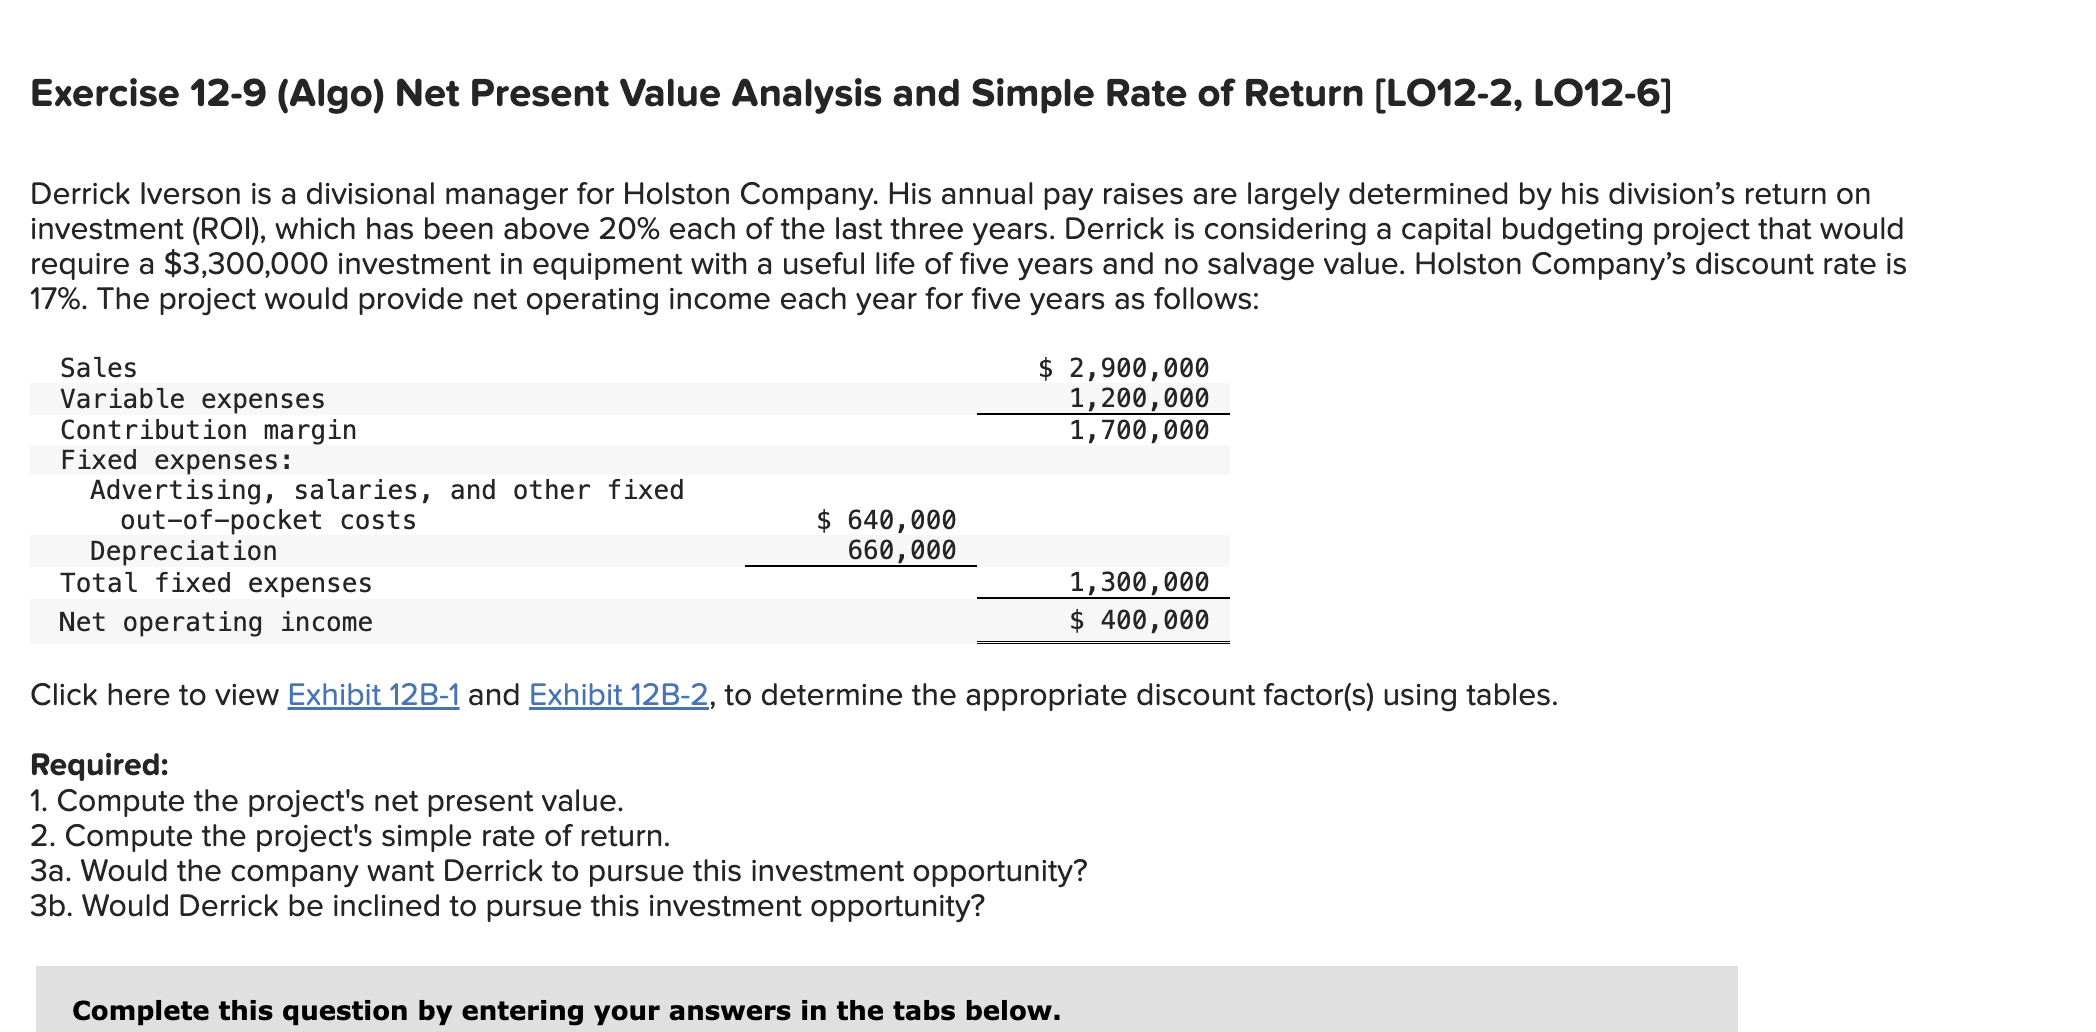Open the Exhibit 12B-2 link
This screenshot has height=1032, width=2096.
(x=616, y=694)
